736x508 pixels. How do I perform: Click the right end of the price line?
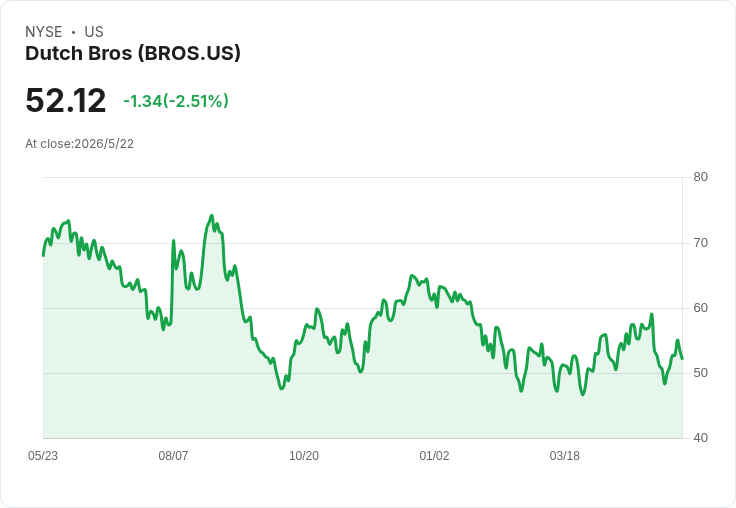(682, 359)
